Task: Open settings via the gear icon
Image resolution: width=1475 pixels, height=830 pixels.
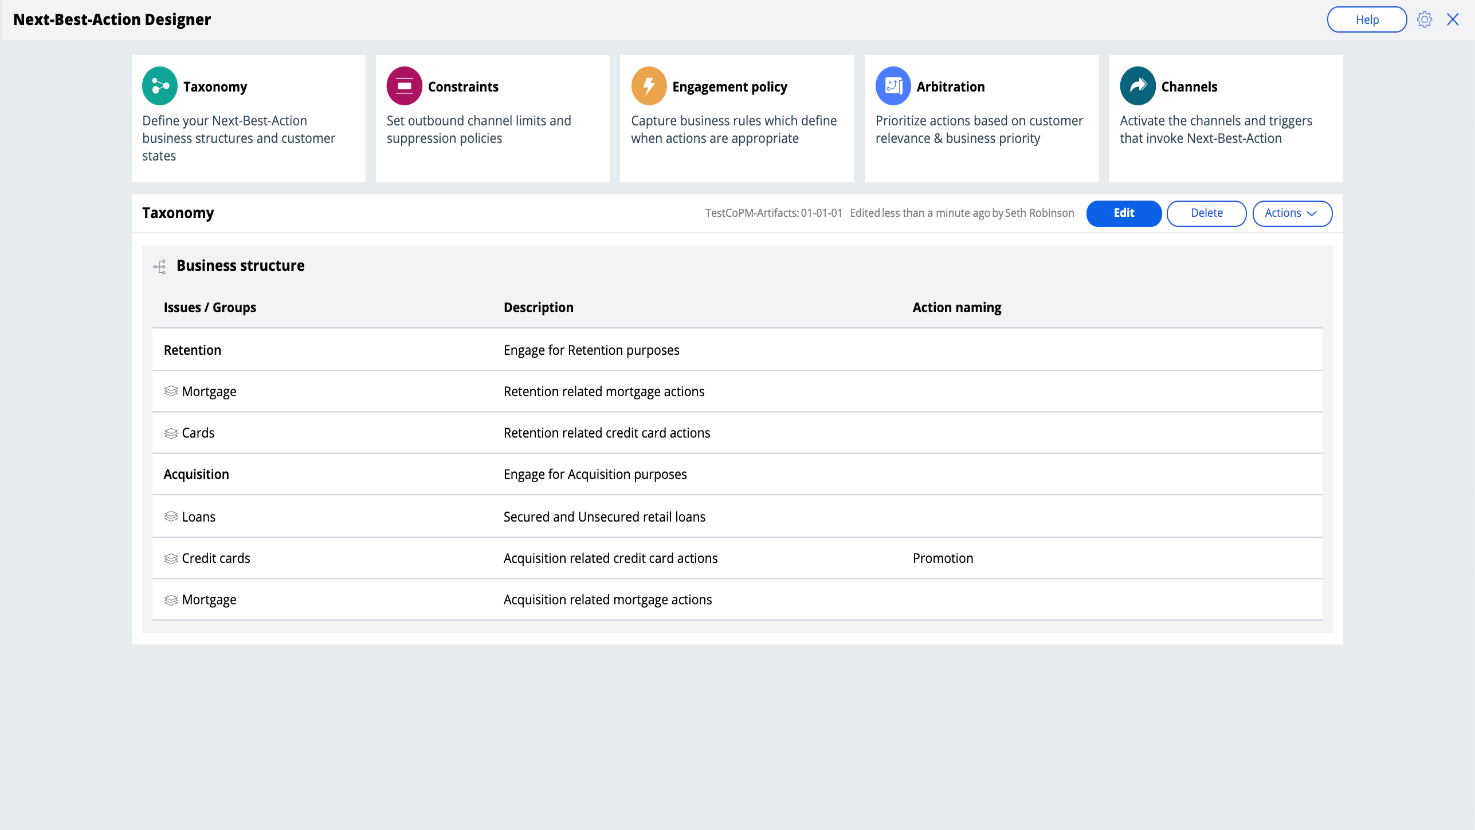Action: 1425,20
